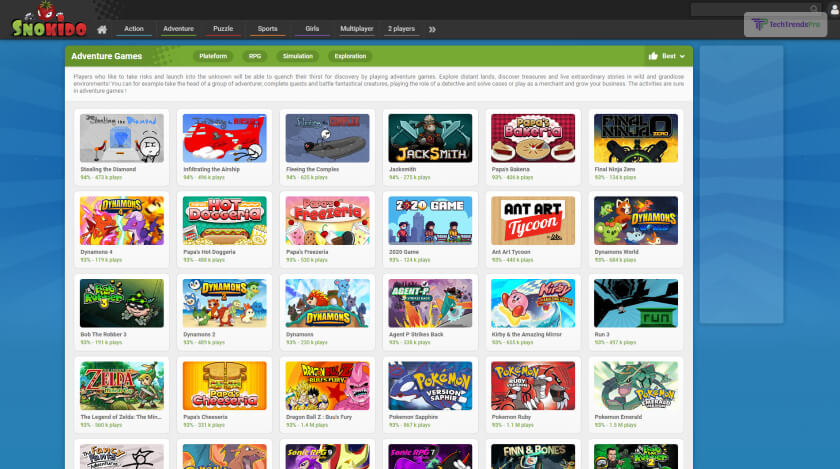Screen dimensions: 840x469
Task: Click the thumbs-up Best icon
Action: 653,56
